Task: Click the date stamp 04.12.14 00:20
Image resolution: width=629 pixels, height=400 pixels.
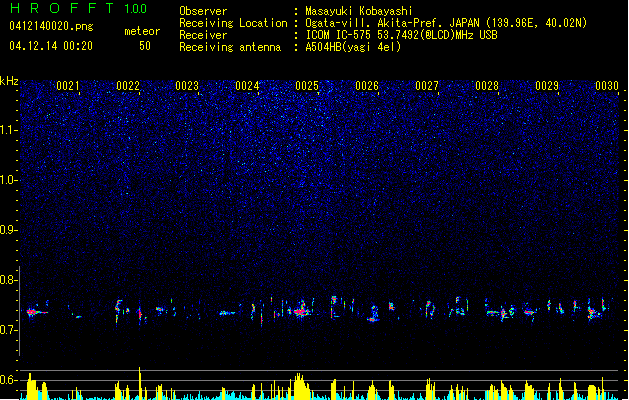Action: [x=51, y=46]
